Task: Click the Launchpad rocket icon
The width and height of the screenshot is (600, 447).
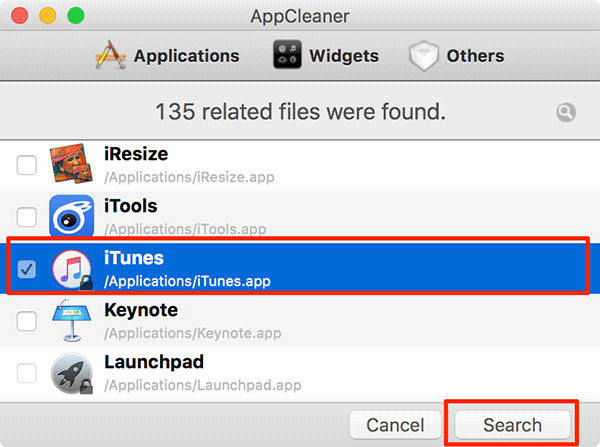Action: tap(72, 373)
